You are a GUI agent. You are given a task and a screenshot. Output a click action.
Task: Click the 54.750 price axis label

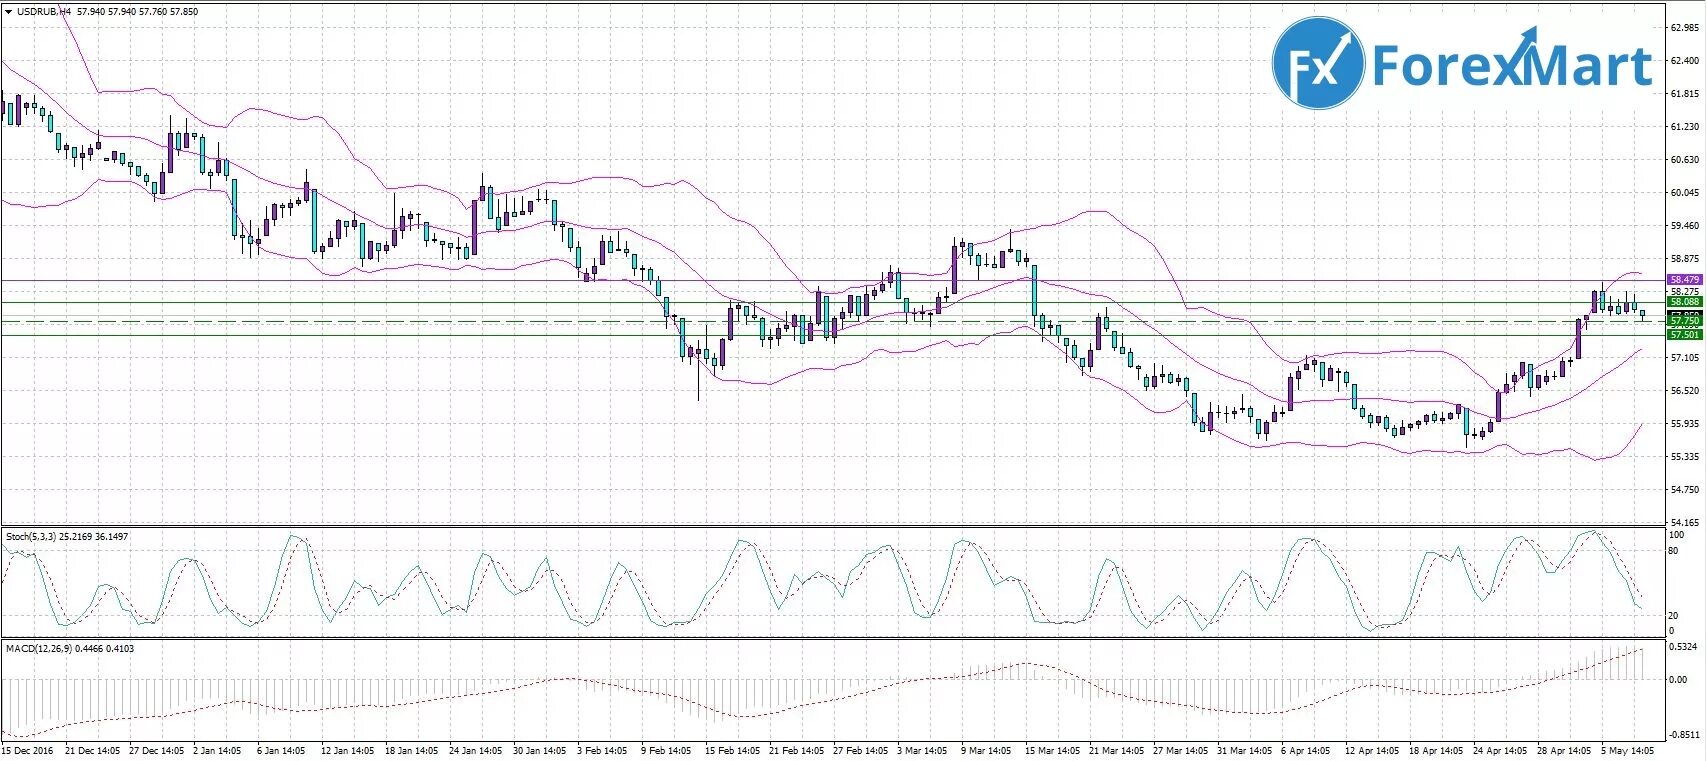1685,490
